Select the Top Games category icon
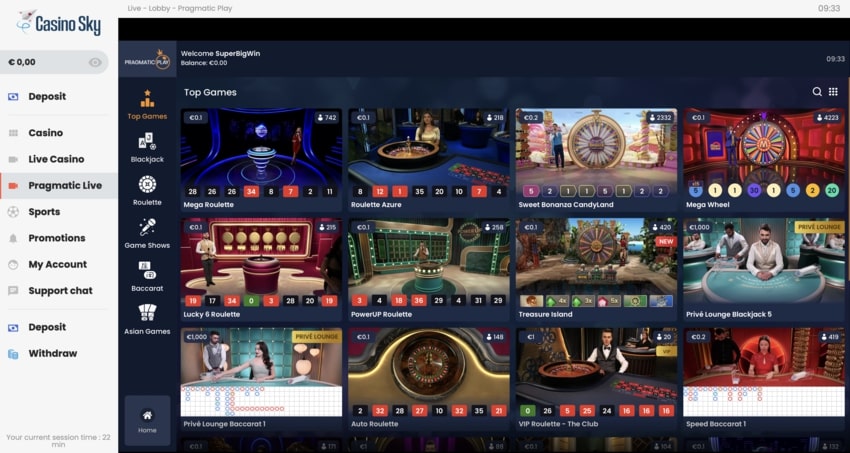This screenshot has height=453, width=850. click(x=147, y=98)
